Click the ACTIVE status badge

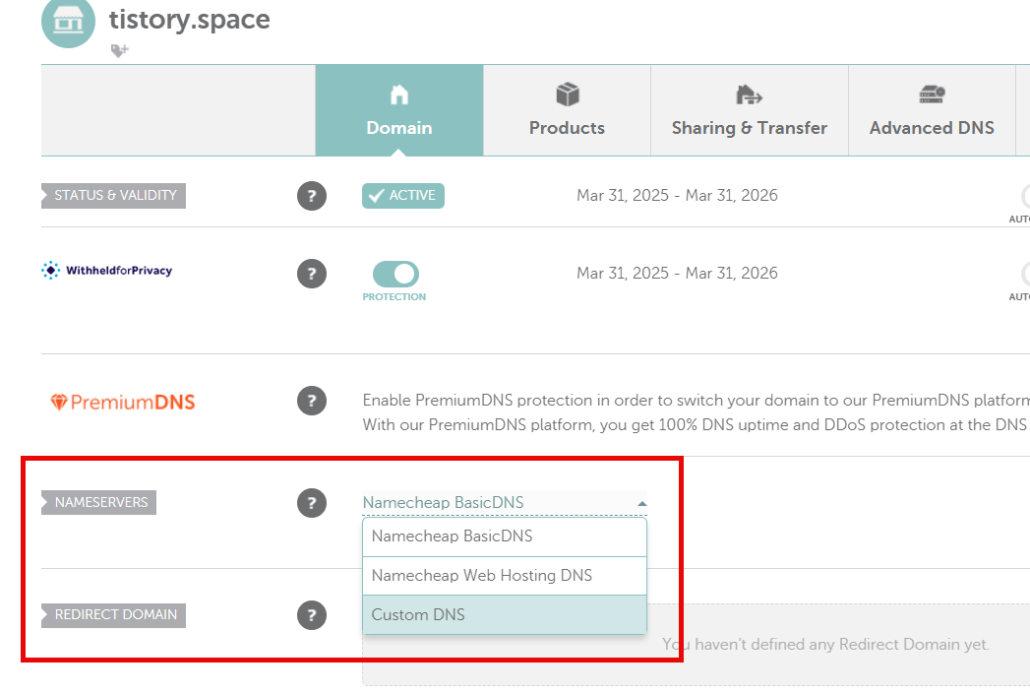tap(403, 196)
